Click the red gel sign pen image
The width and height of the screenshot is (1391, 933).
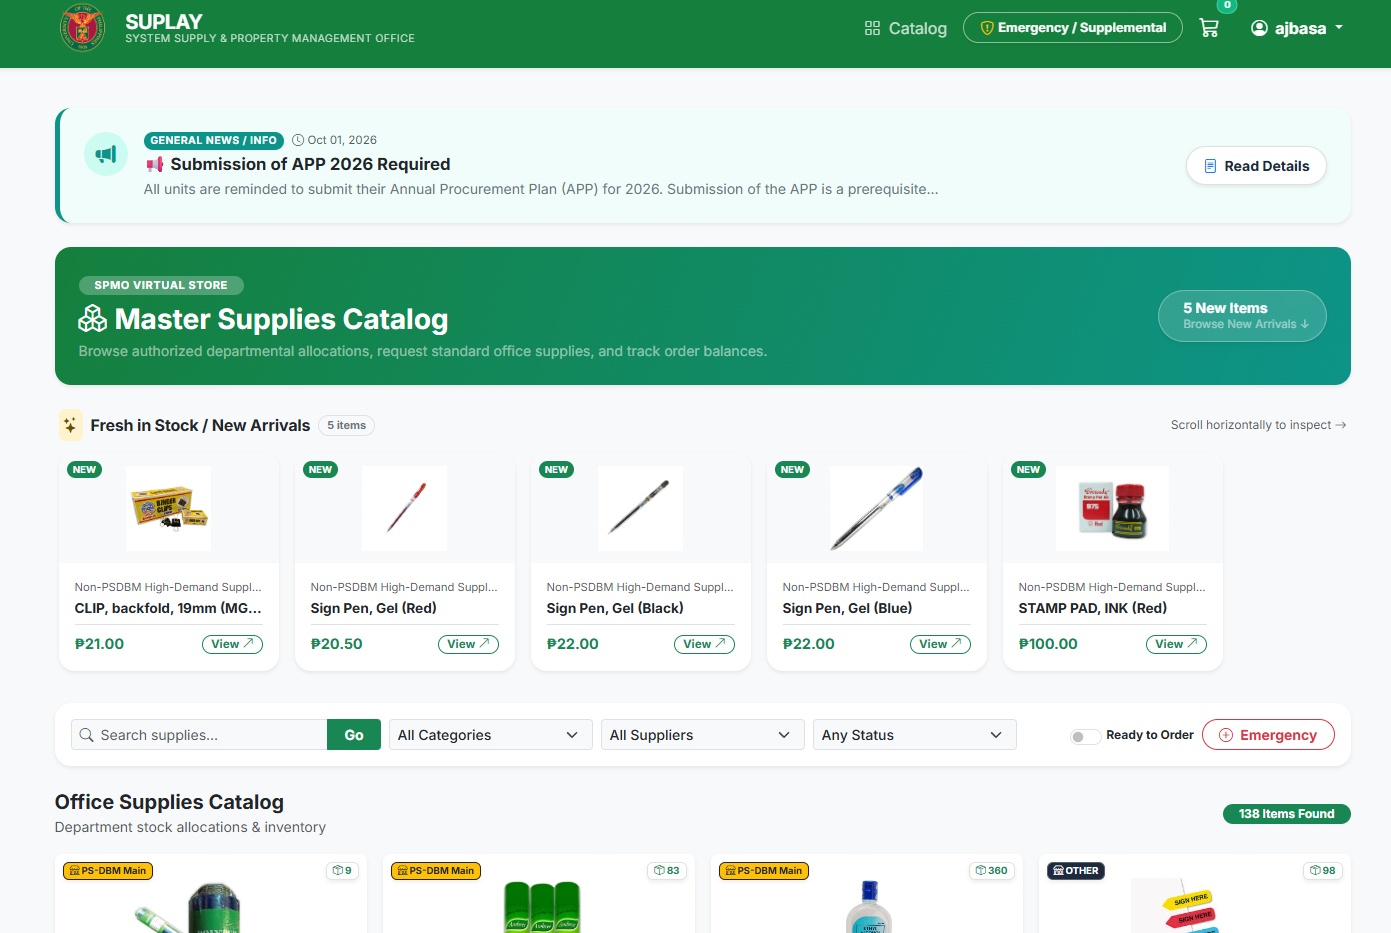(x=404, y=508)
